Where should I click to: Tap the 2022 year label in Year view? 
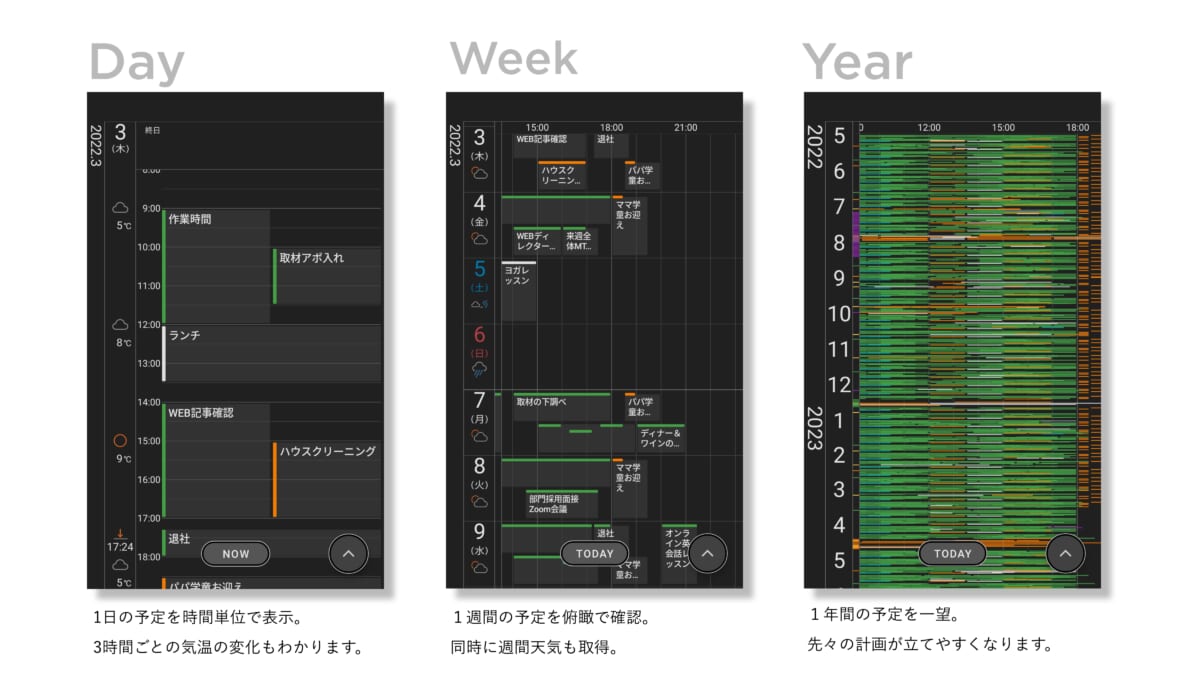[814, 146]
